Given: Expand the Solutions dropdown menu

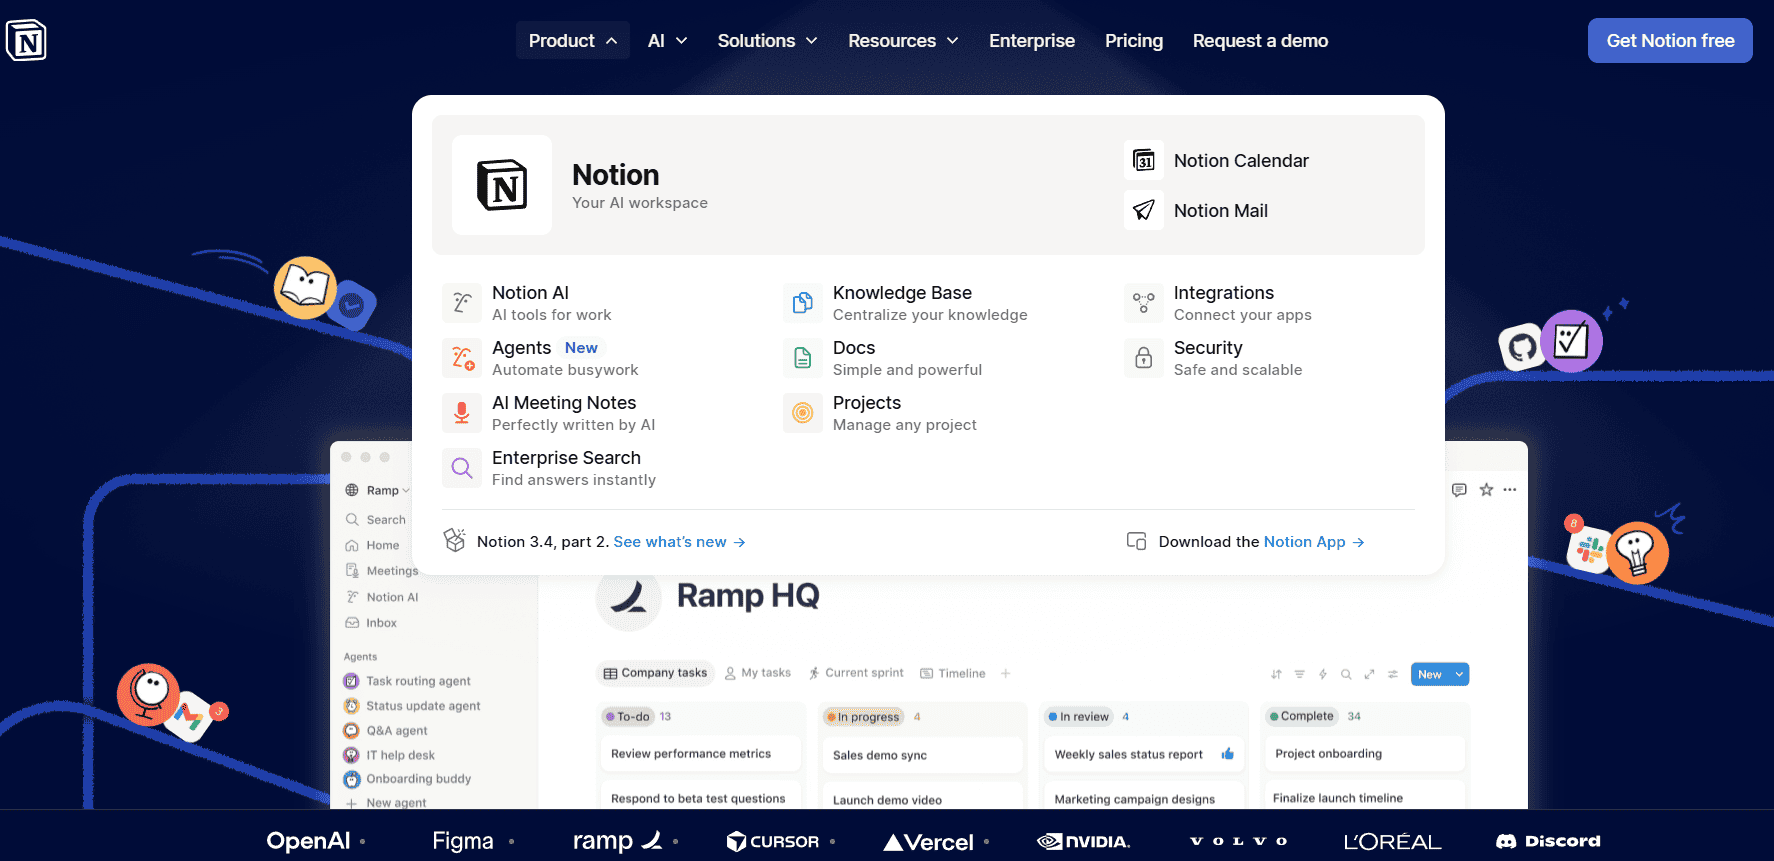Looking at the screenshot, I should point(768,40).
